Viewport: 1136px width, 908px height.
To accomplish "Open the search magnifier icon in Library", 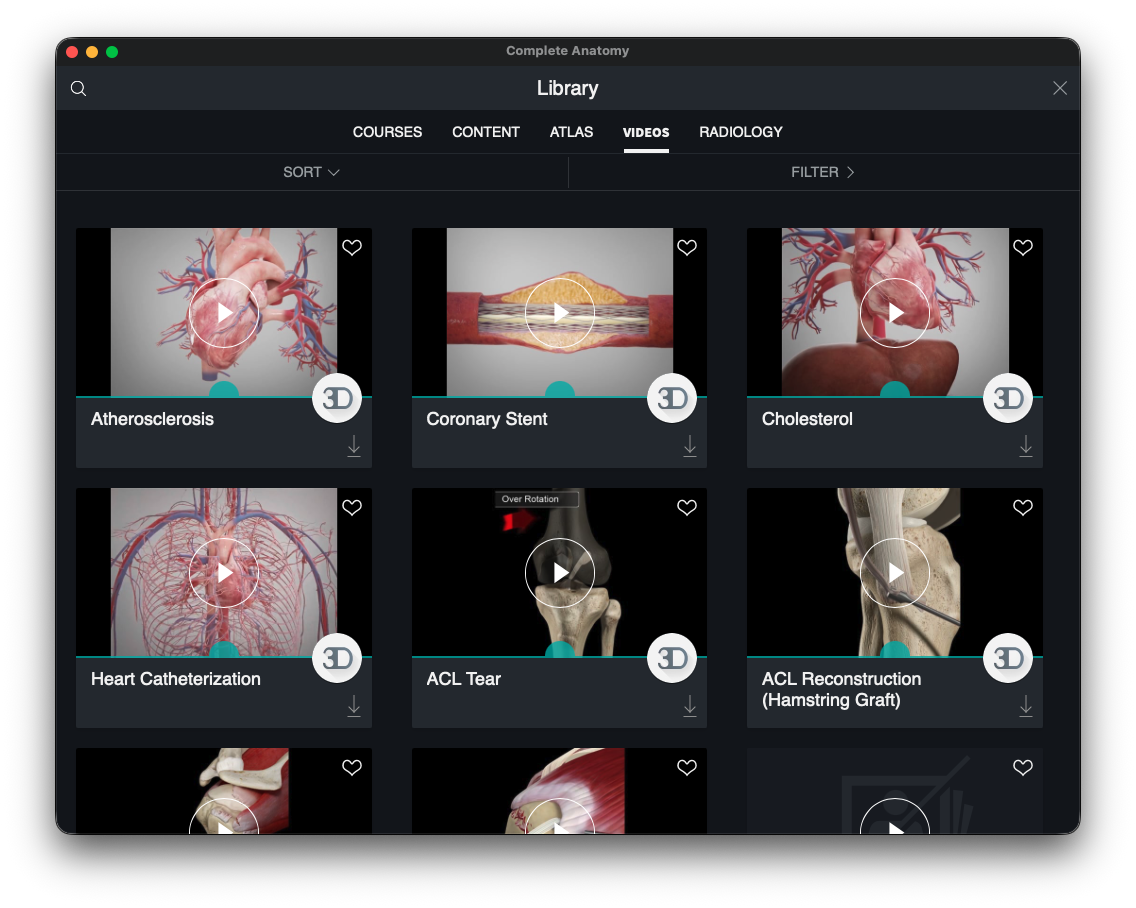I will click(78, 88).
